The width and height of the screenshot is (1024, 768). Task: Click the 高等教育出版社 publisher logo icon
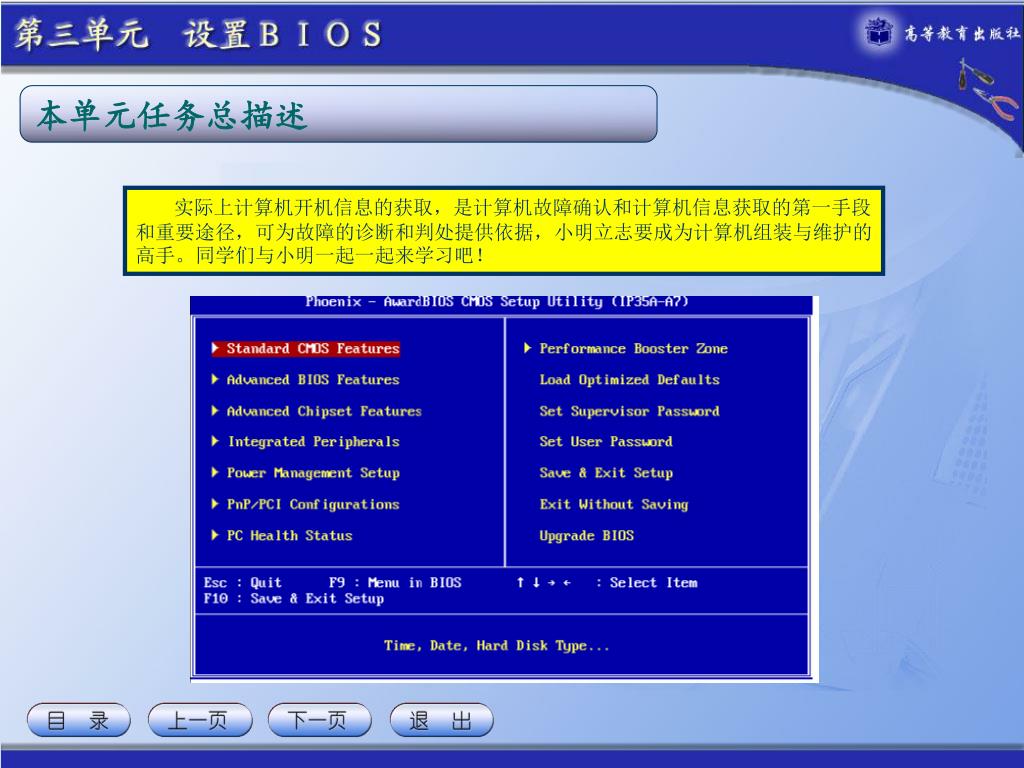pyautogui.click(x=880, y=31)
